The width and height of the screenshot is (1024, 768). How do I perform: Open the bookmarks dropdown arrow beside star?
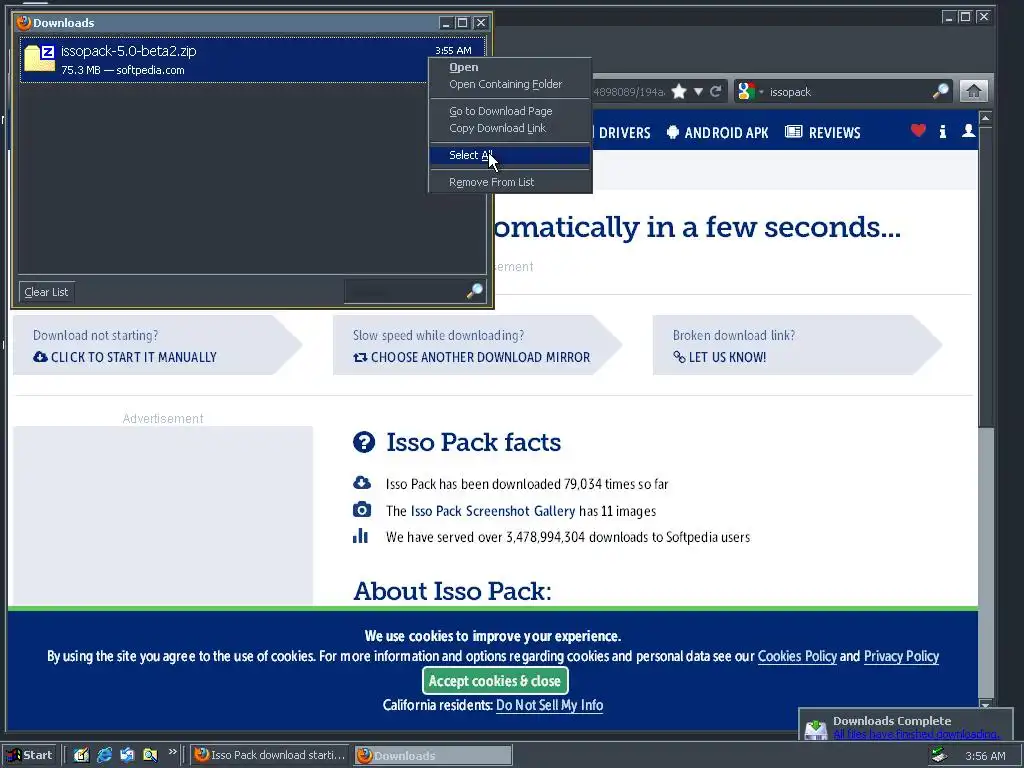[698, 91]
